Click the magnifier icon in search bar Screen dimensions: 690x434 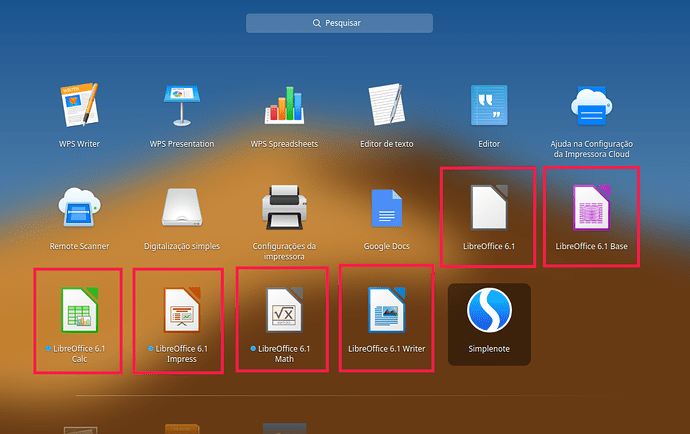tap(317, 23)
